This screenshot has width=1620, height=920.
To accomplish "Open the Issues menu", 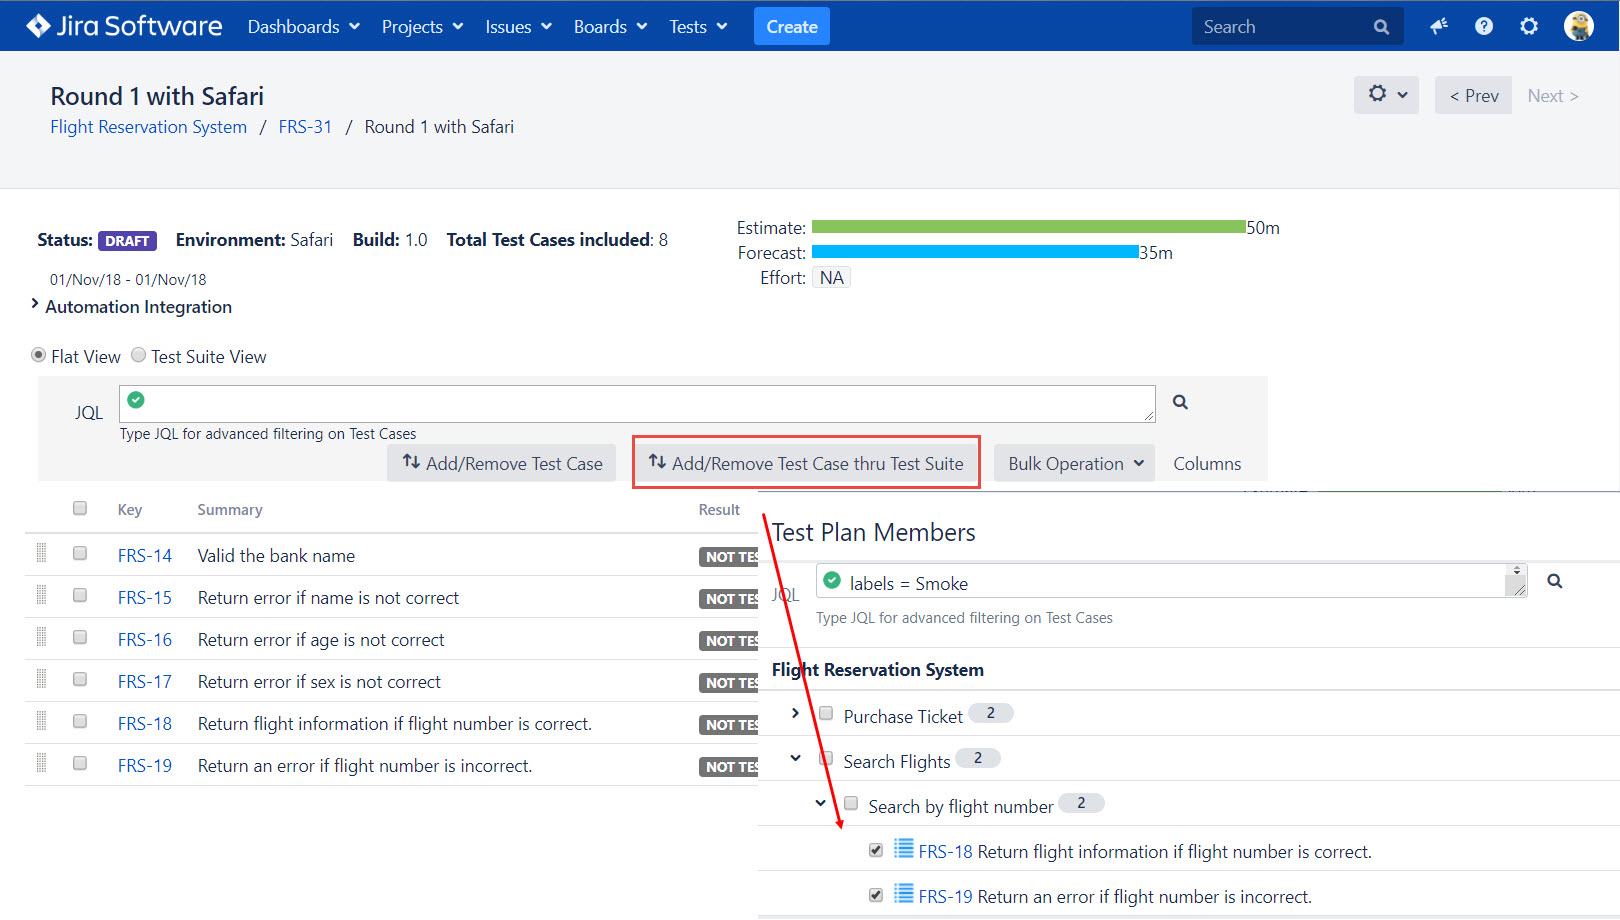I will [x=518, y=27].
